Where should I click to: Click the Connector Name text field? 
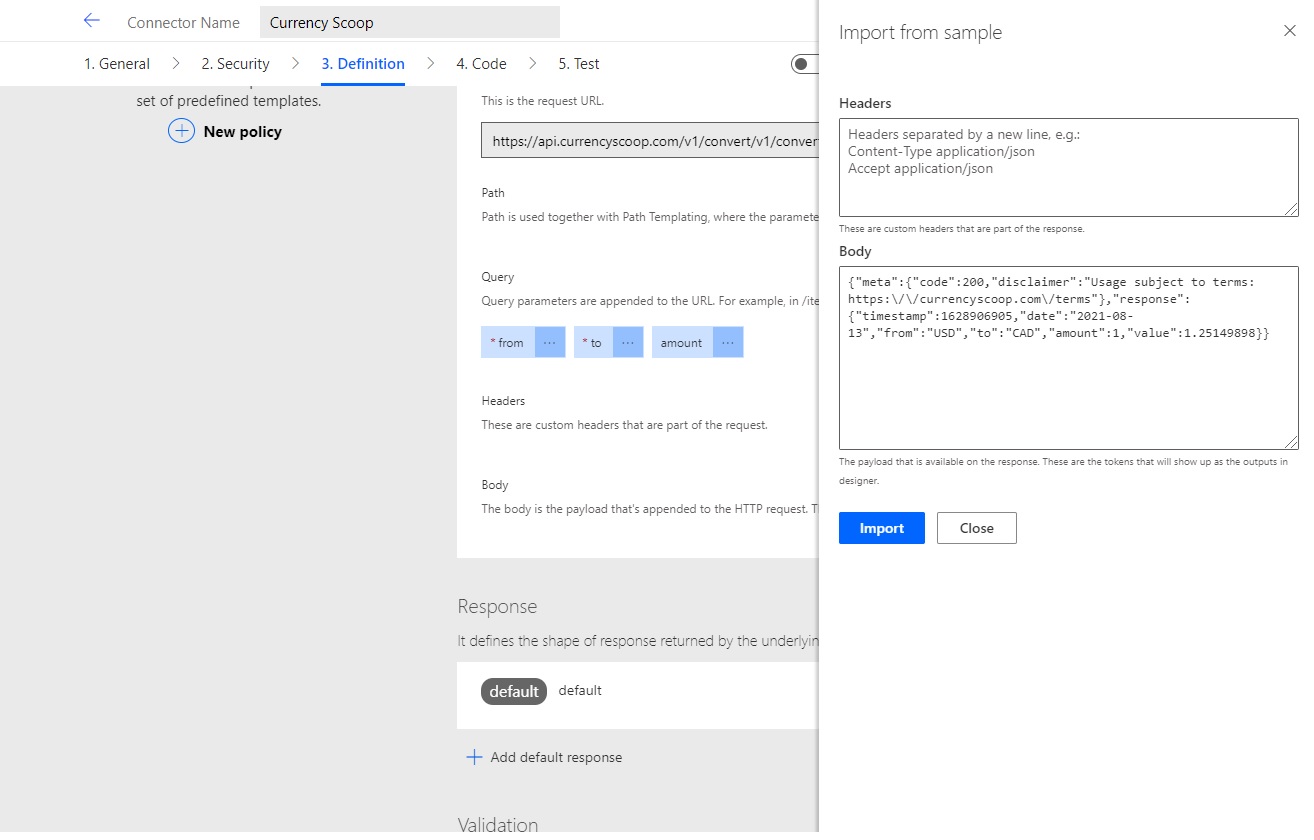(x=409, y=21)
